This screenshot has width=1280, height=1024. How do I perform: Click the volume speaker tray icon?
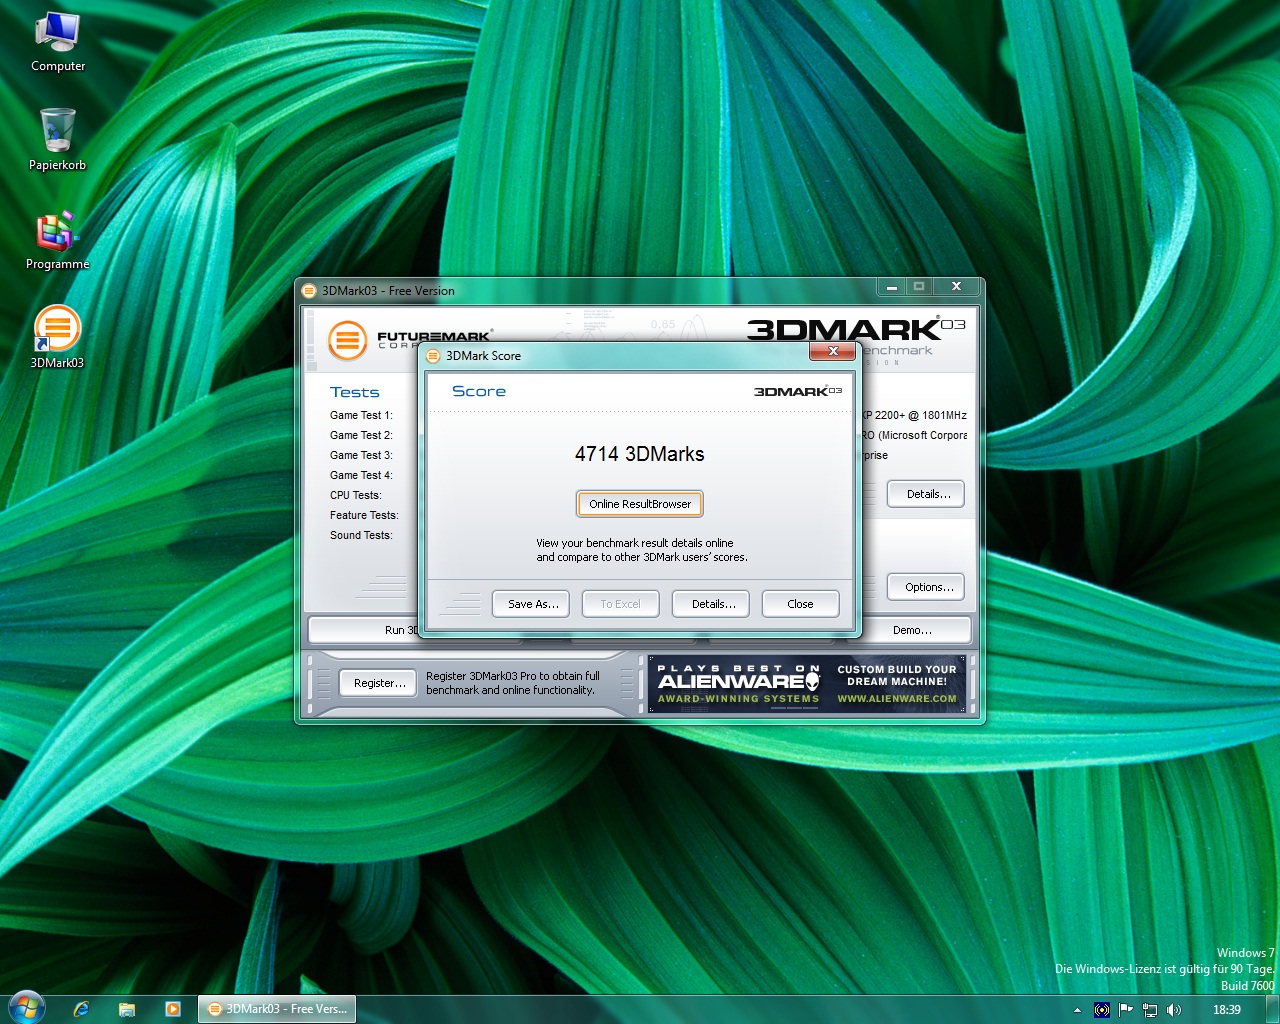click(1174, 1010)
